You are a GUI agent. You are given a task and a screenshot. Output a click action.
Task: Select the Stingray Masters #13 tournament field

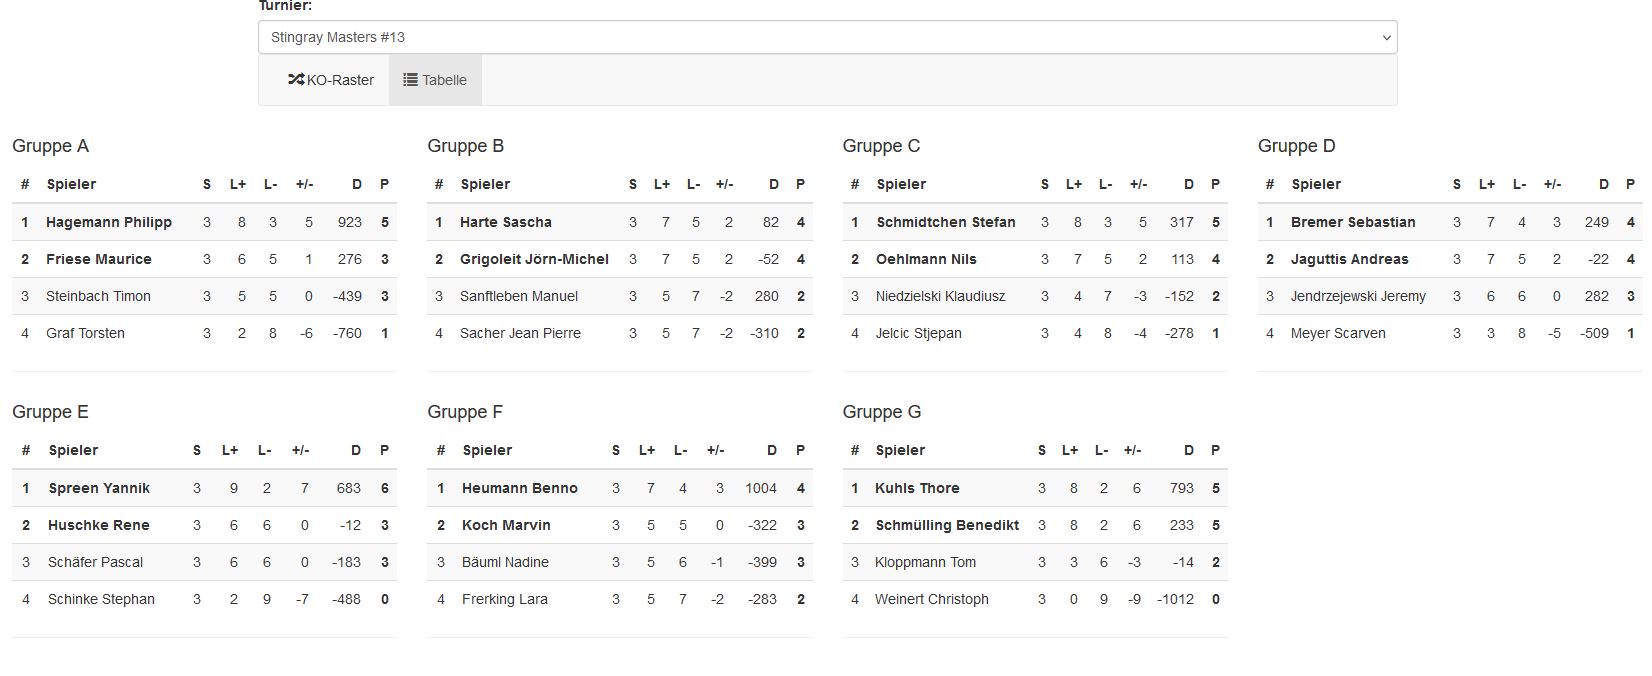tap(827, 37)
